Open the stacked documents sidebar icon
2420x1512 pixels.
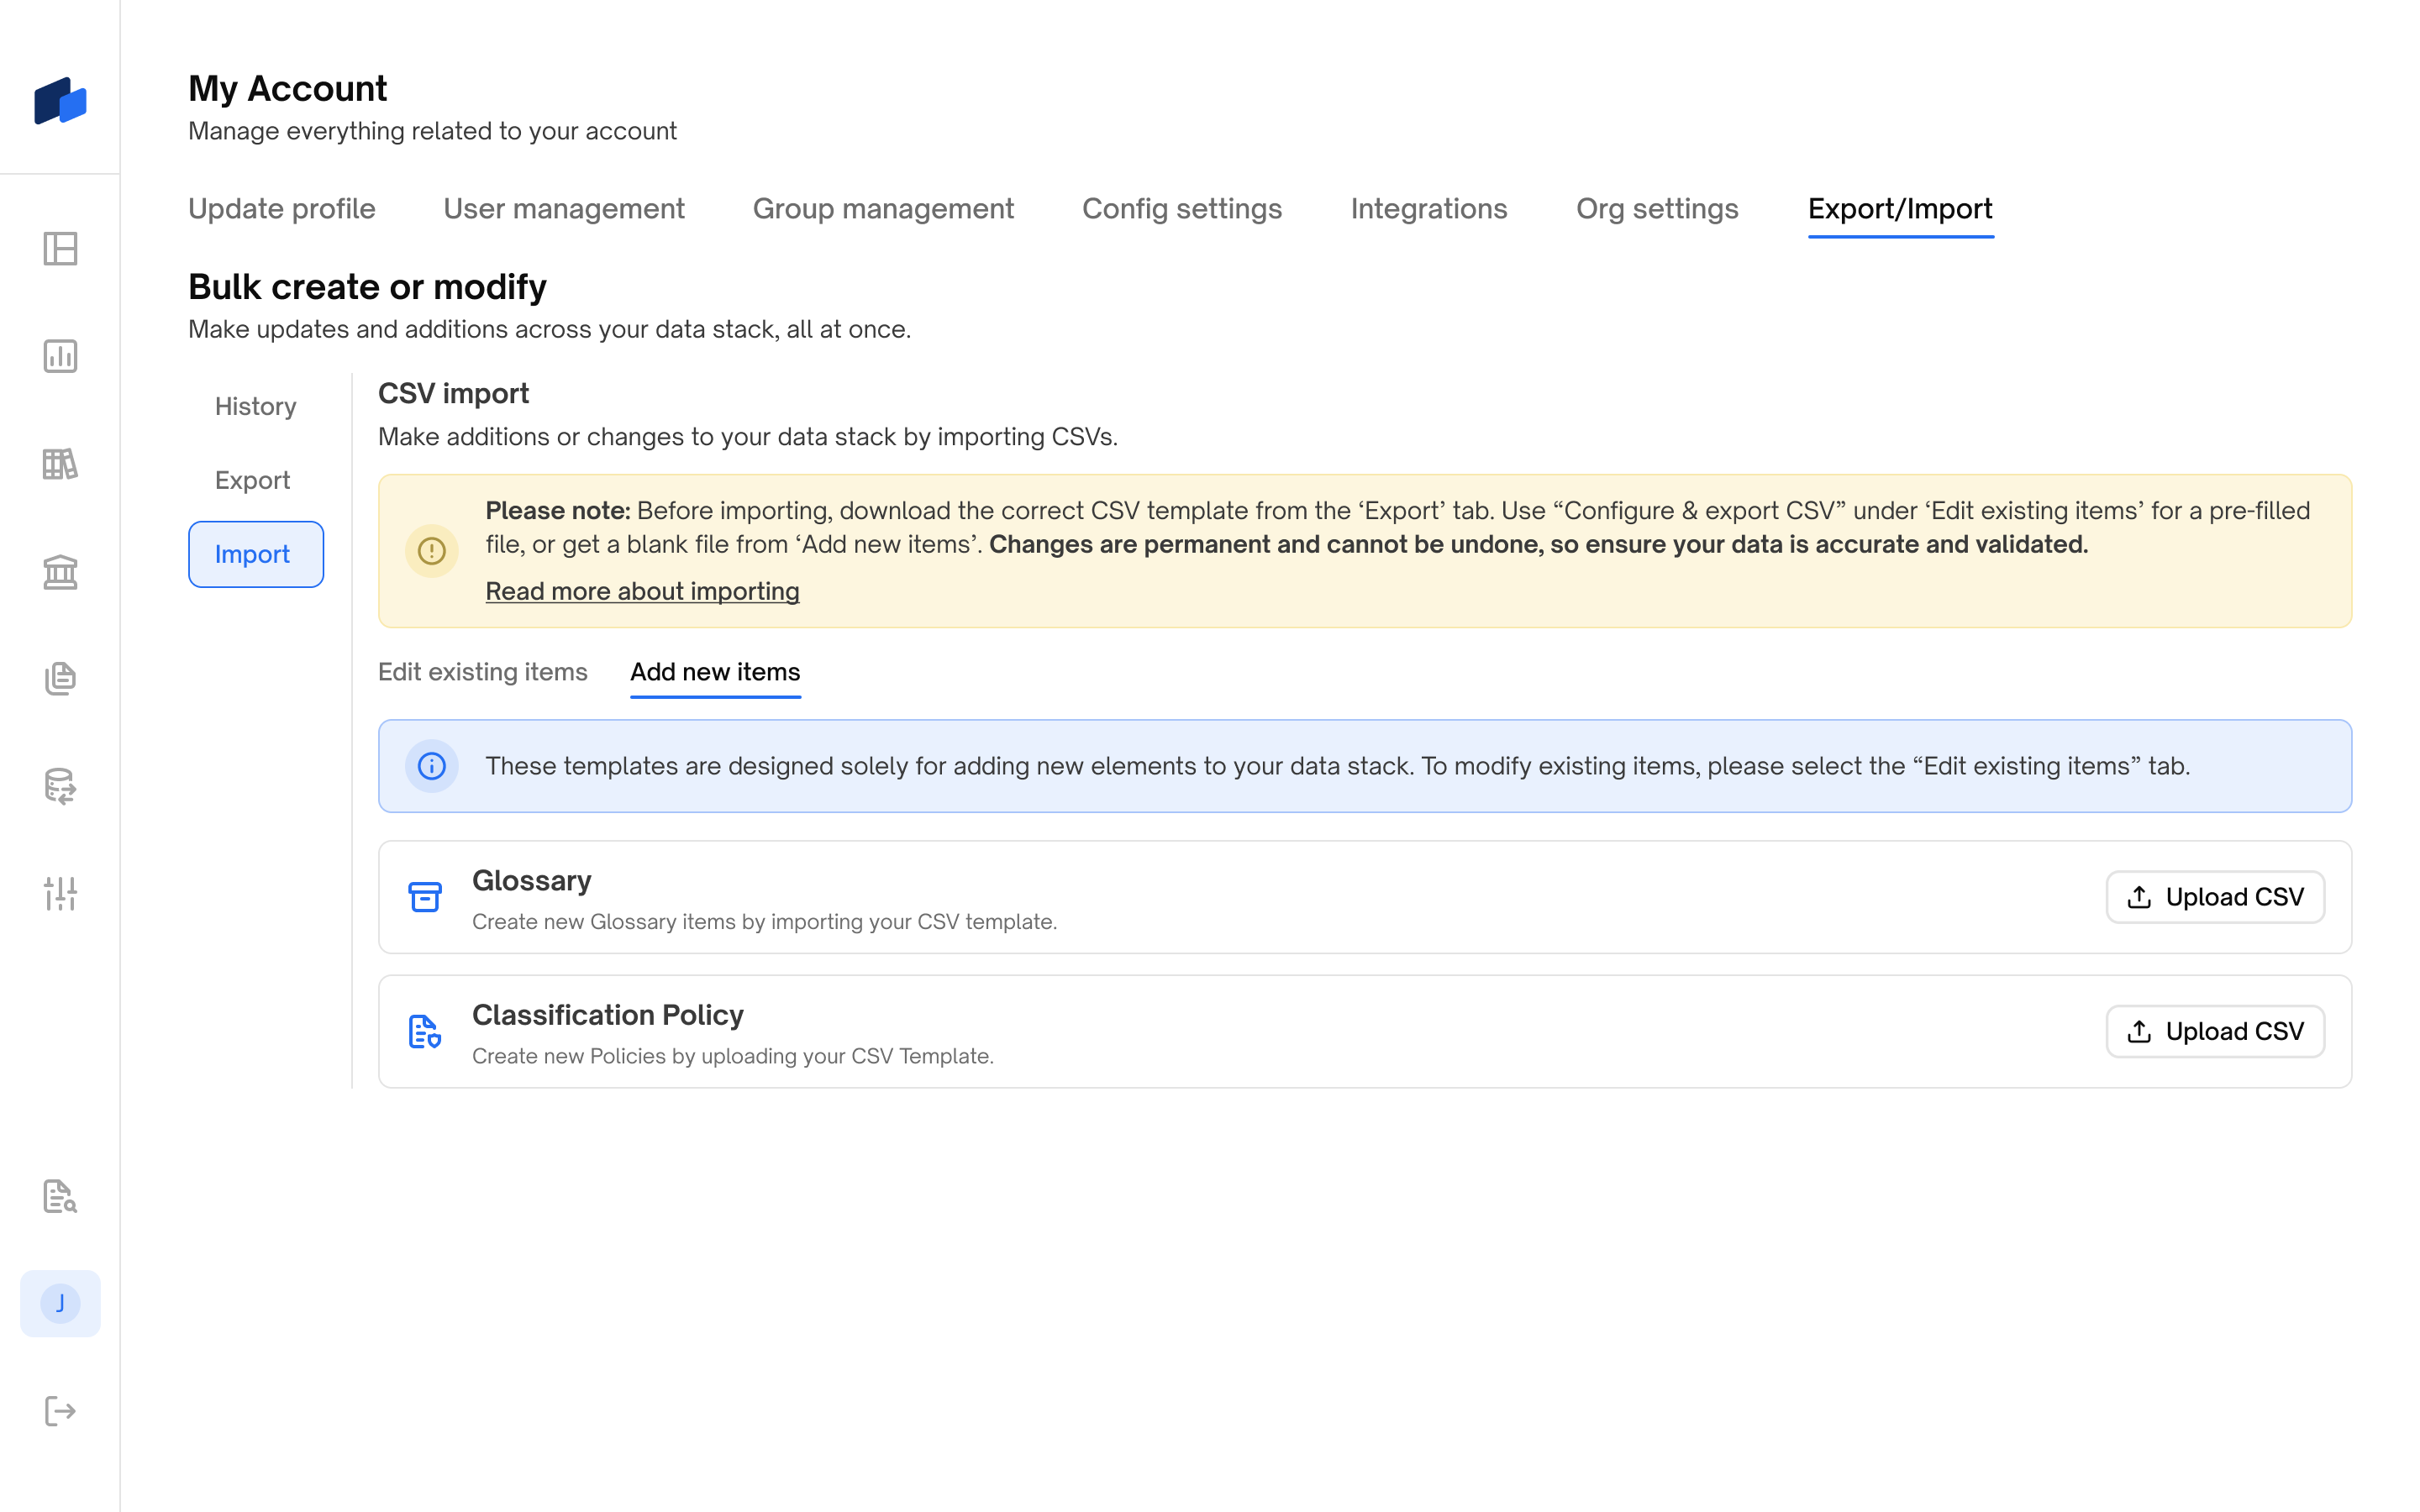coord(60,679)
